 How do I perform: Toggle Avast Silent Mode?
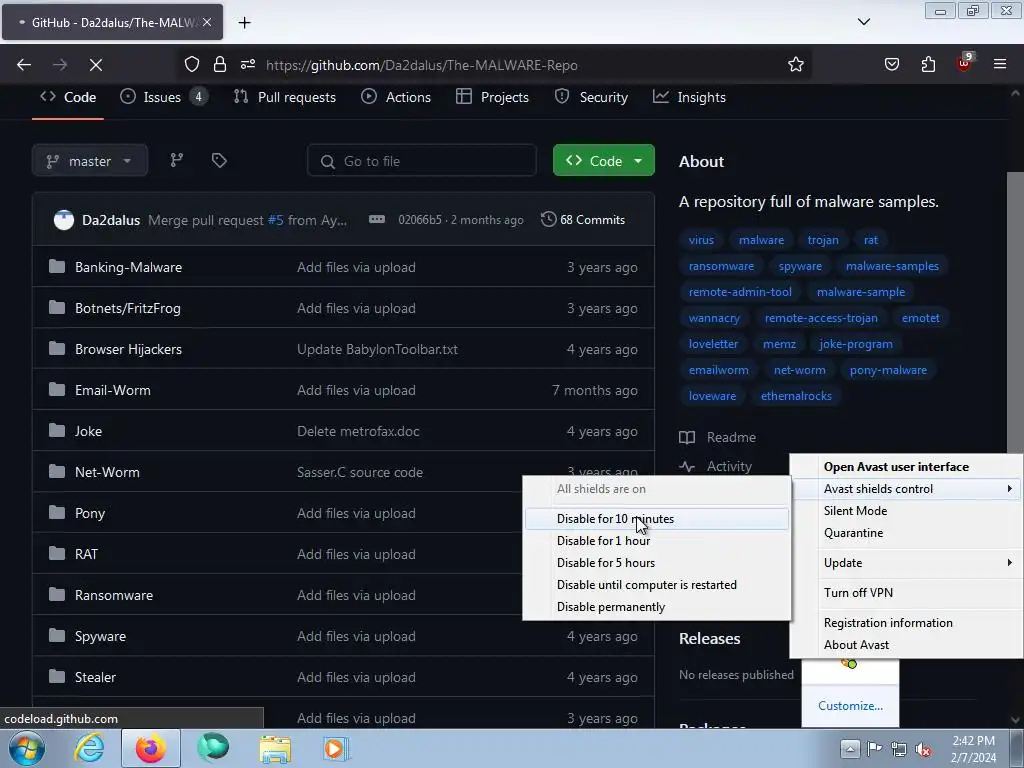click(906, 511)
